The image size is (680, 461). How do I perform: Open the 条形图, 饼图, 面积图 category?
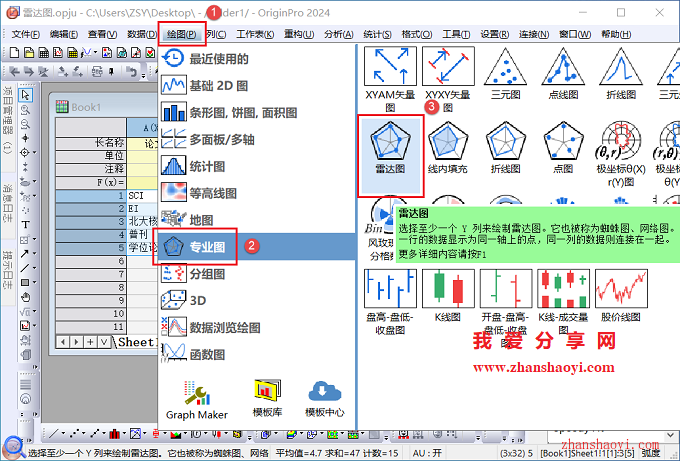click(x=258, y=113)
